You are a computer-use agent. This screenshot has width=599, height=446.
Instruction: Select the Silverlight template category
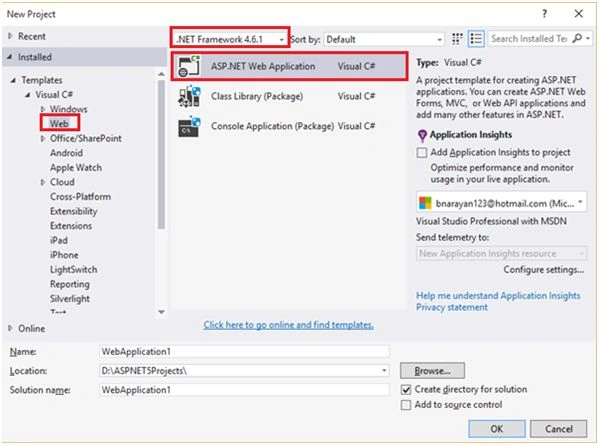(x=70, y=298)
